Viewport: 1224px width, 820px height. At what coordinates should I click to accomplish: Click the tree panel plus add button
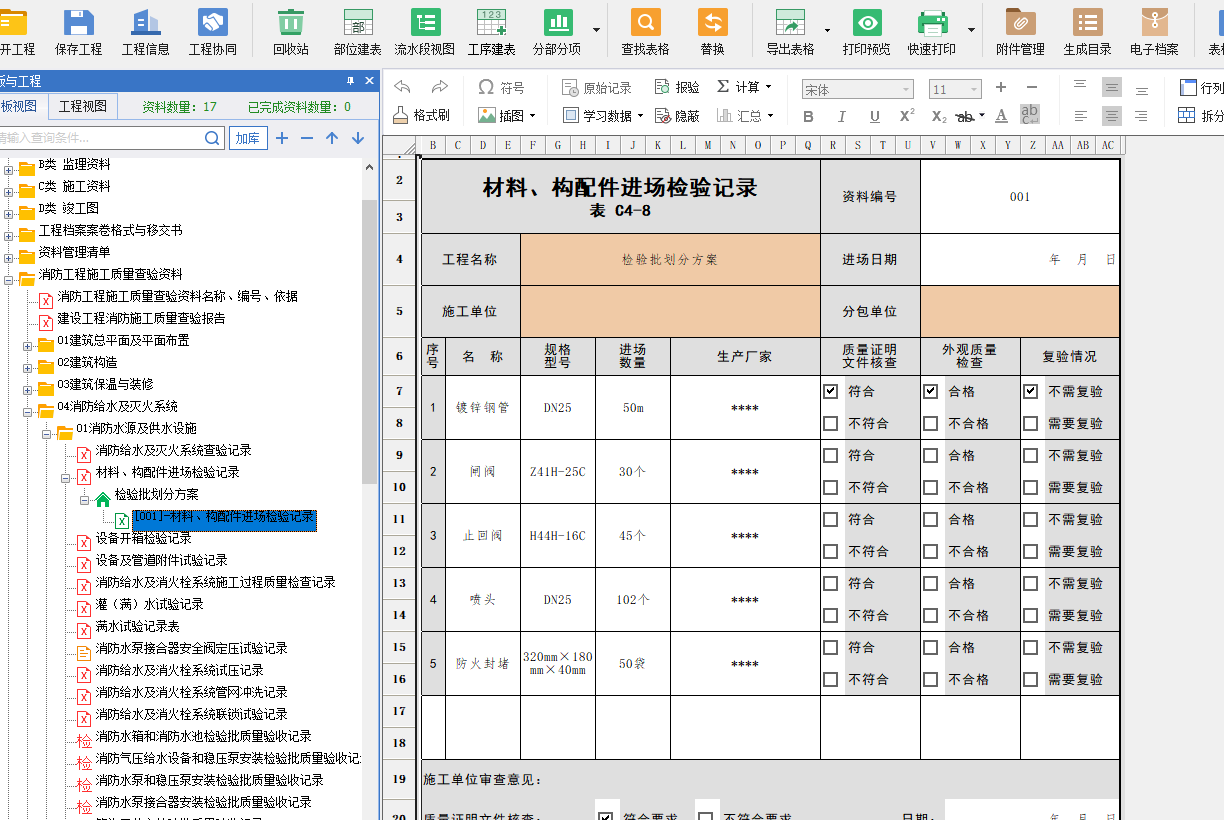point(282,138)
